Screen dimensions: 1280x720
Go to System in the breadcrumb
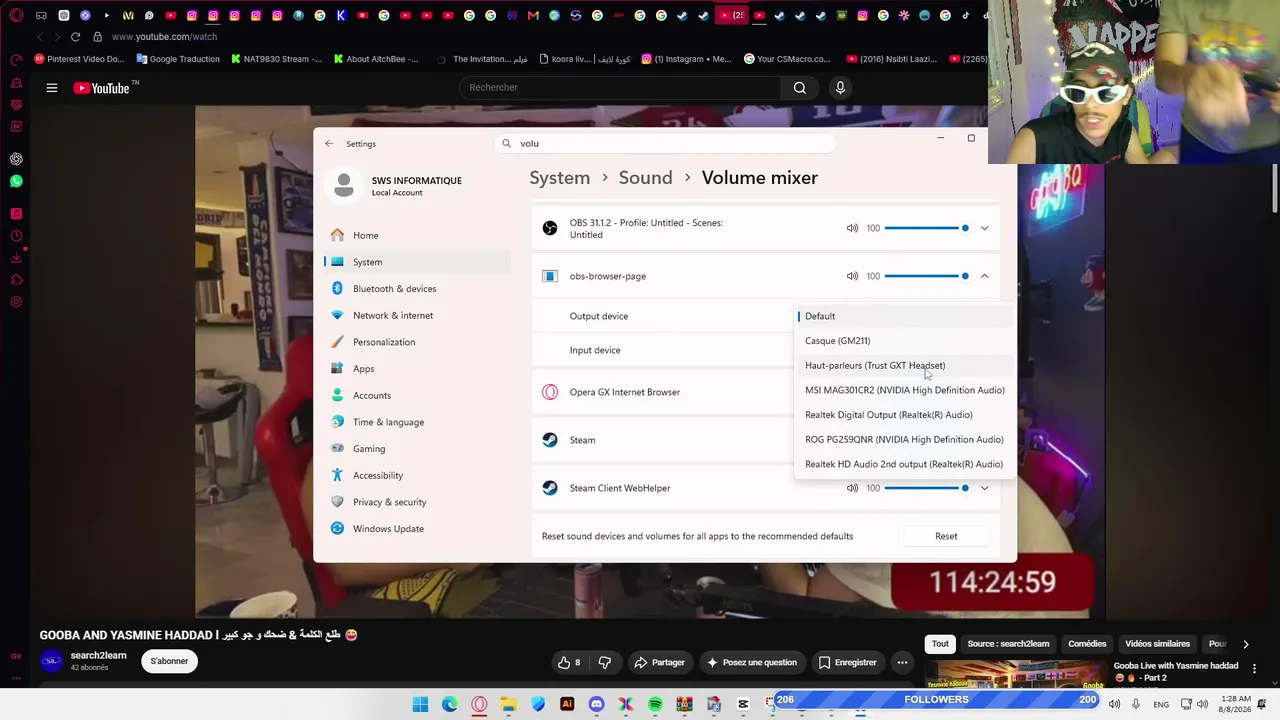click(560, 178)
